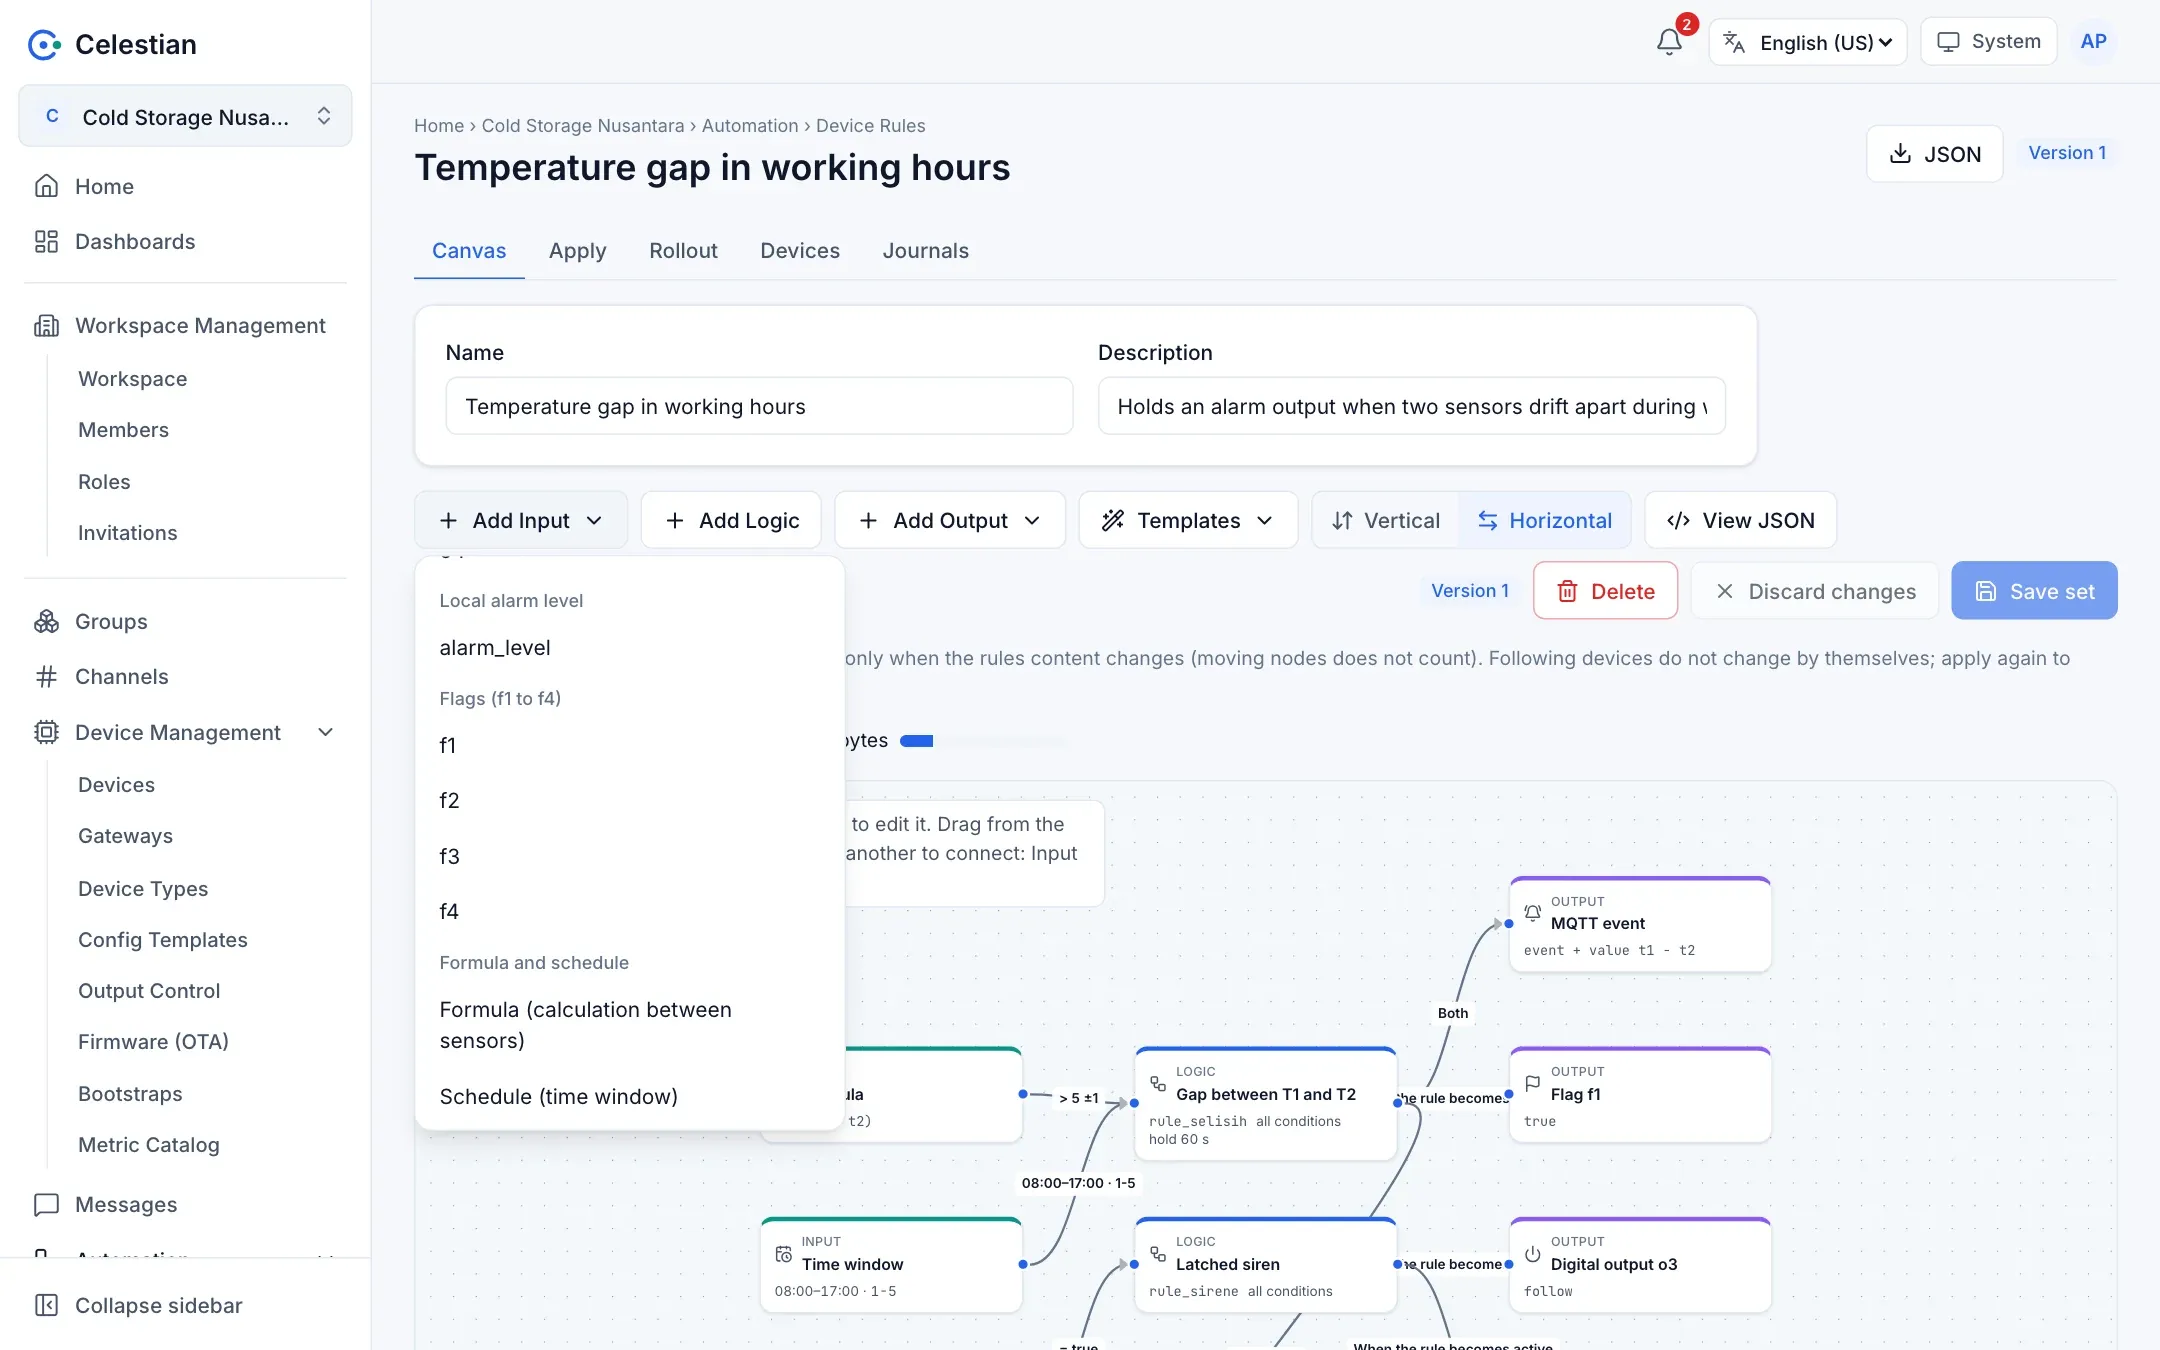Click the Workspace Management building icon
2160x1350 pixels.
click(x=46, y=325)
